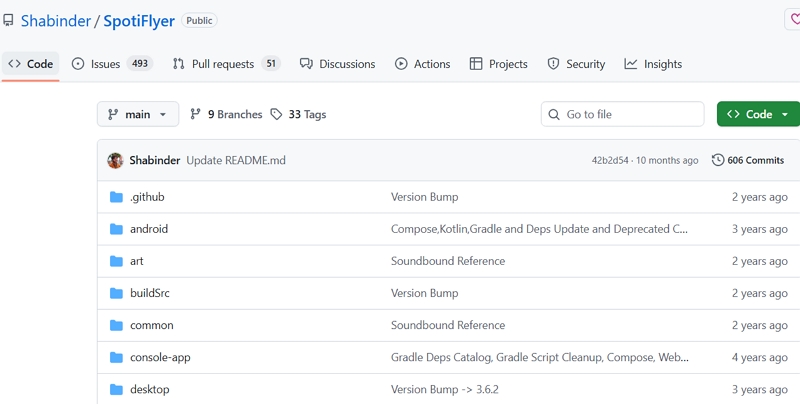View the 9 Branches link
Screen dimensions: 800x404
point(226,114)
